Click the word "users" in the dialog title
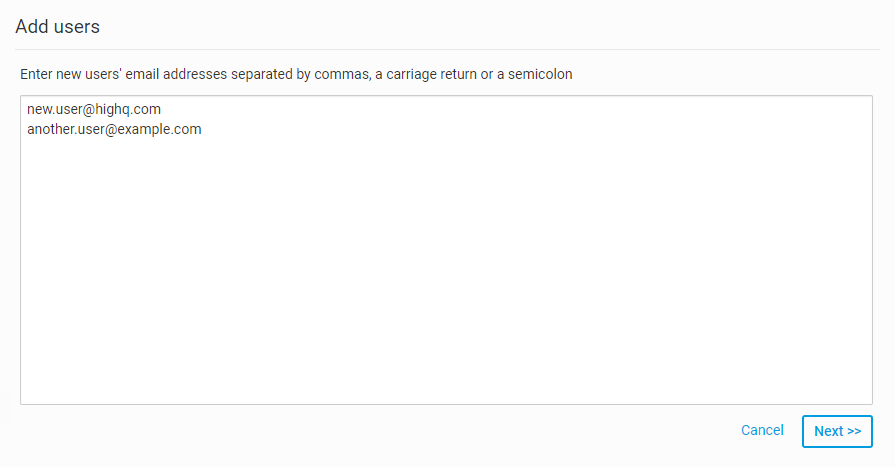Viewport: 895px width, 467px height. pyautogui.click(x=76, y=27)
